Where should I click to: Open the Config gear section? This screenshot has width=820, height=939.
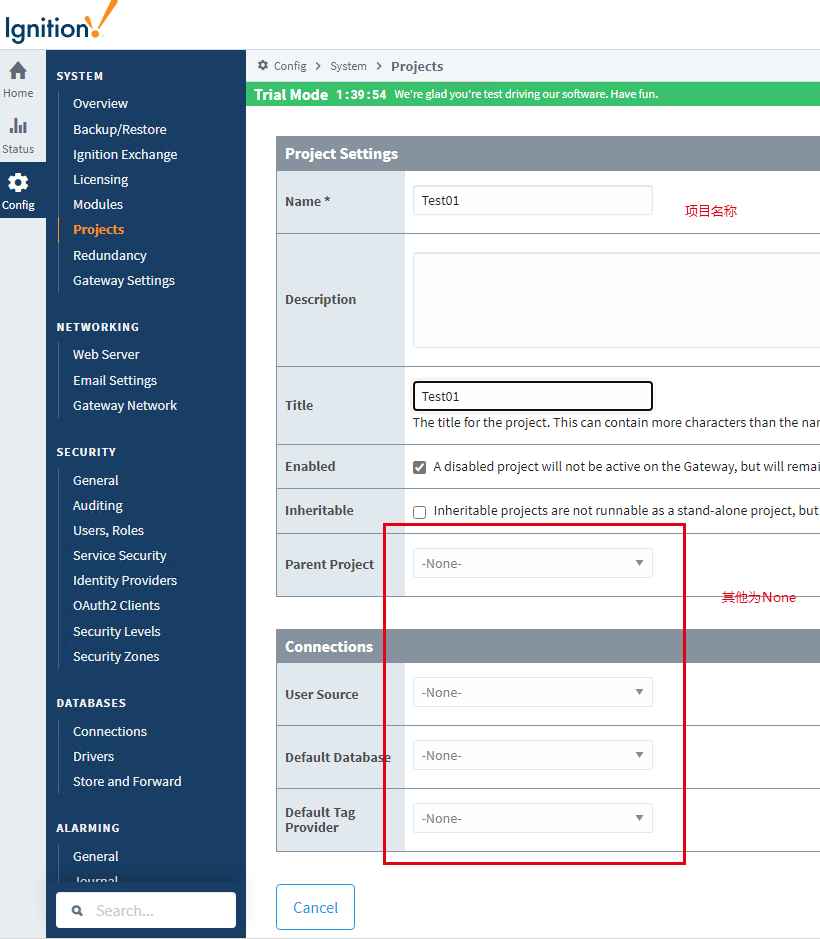pyautogui.click(x=18, y=192)
